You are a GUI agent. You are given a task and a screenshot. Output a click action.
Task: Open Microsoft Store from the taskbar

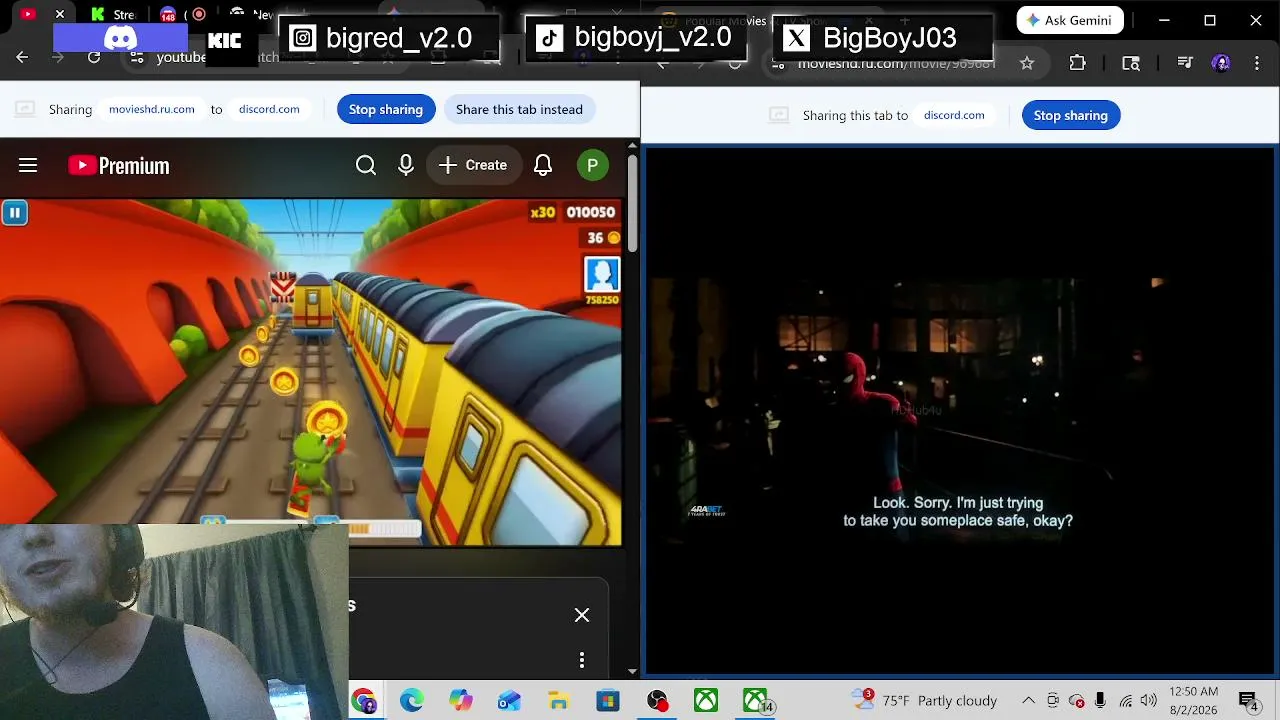[608, 701]
